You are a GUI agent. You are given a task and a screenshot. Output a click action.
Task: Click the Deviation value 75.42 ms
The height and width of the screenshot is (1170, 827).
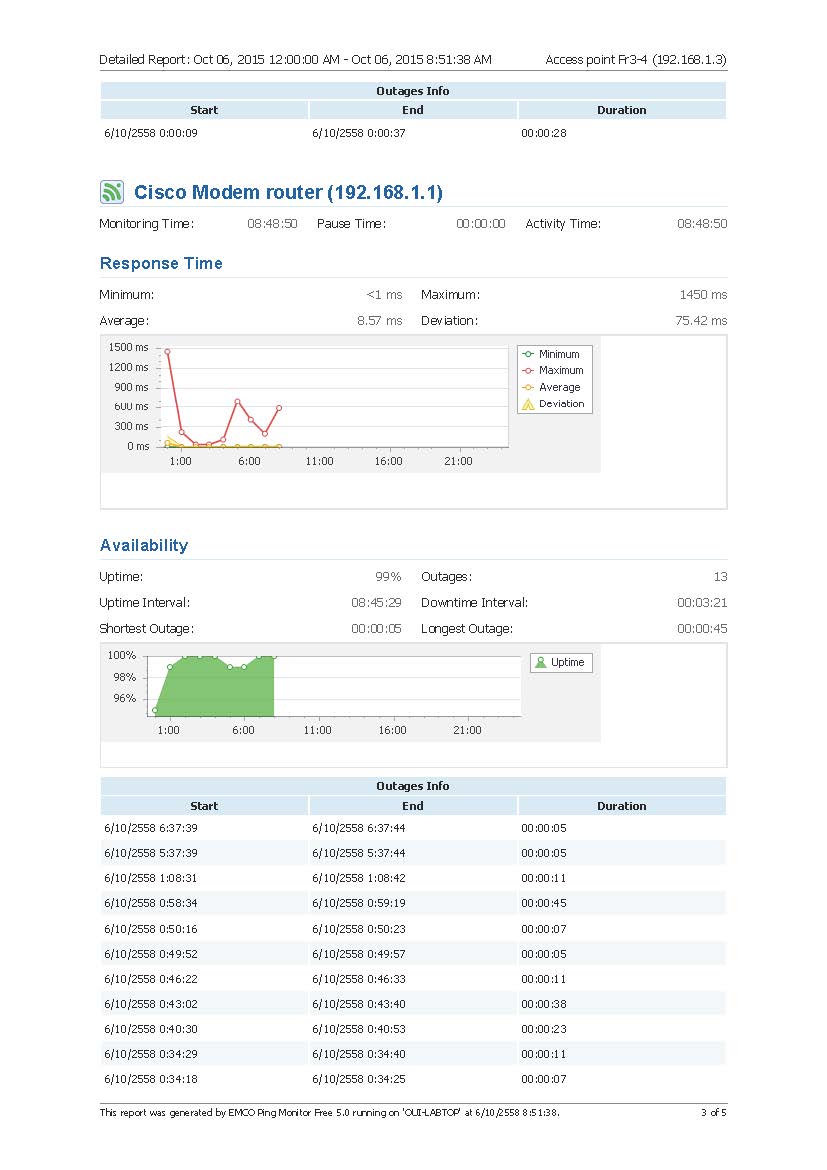pyautogui.click(x=701, y=321)
